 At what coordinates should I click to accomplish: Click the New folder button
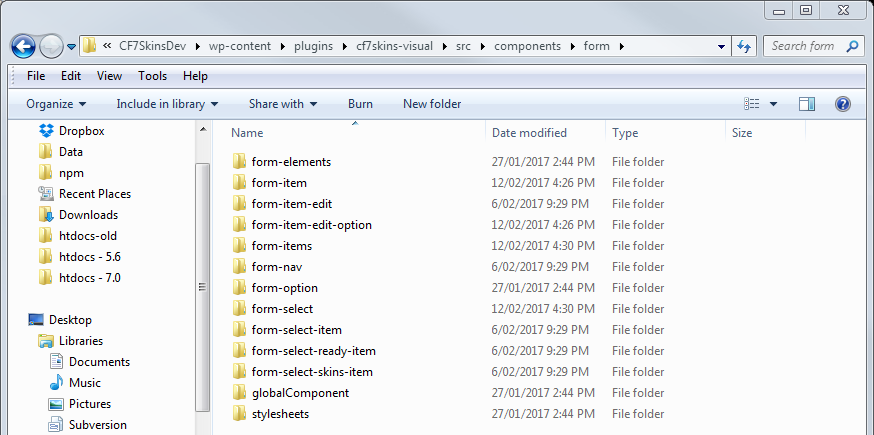coord(432,104)
